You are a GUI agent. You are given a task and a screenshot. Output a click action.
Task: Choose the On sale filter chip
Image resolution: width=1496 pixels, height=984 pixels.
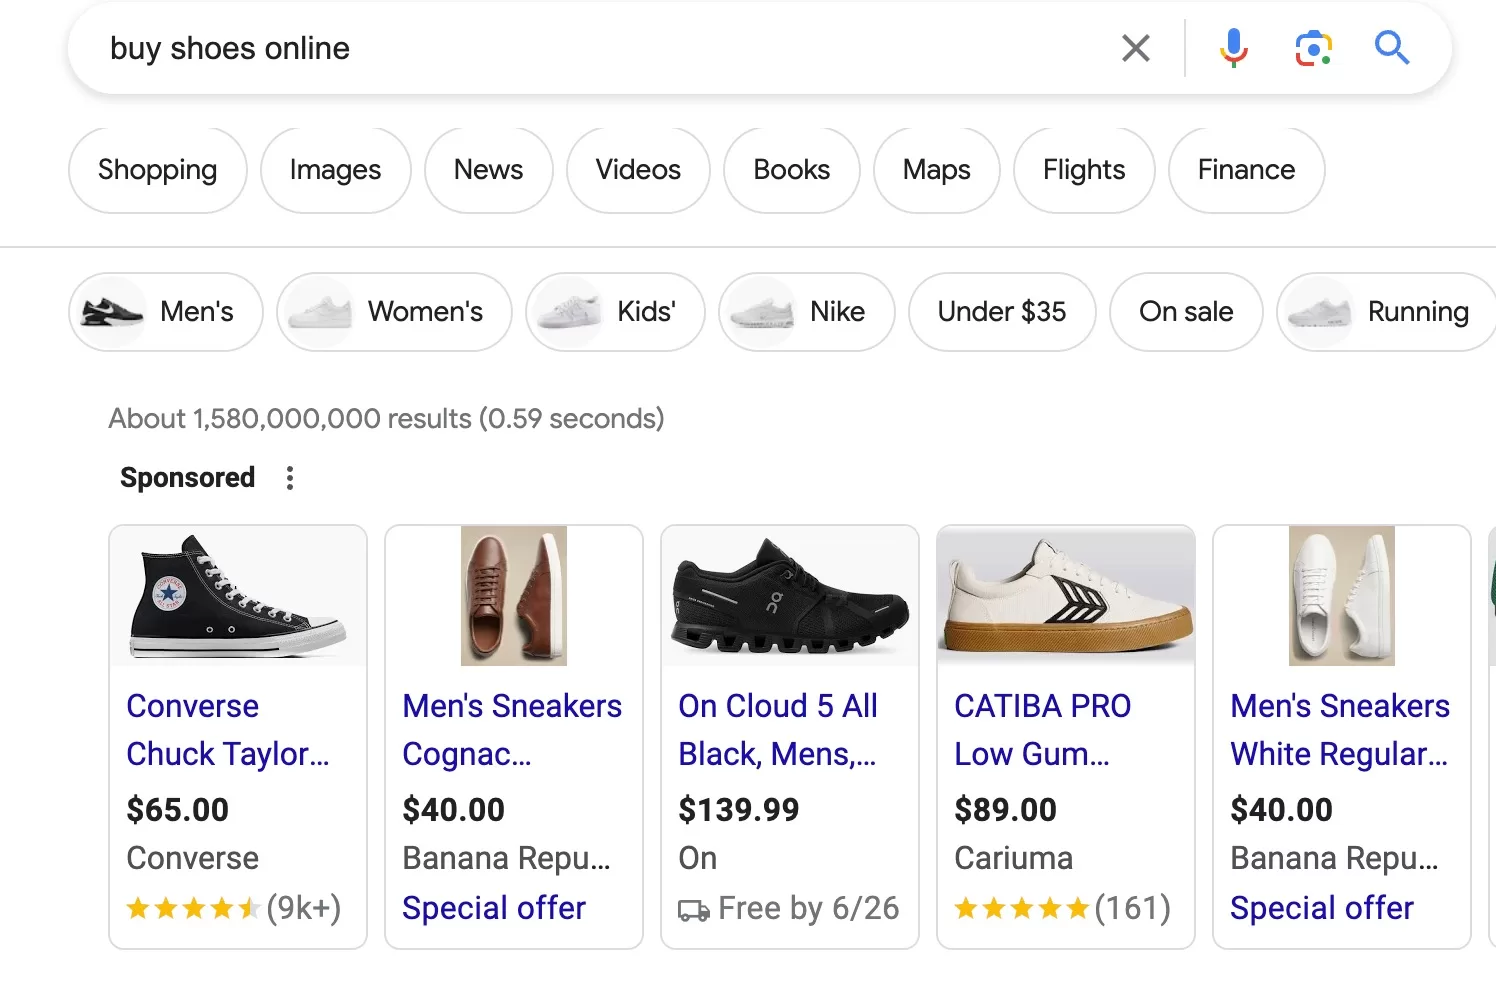(1186, 312)
